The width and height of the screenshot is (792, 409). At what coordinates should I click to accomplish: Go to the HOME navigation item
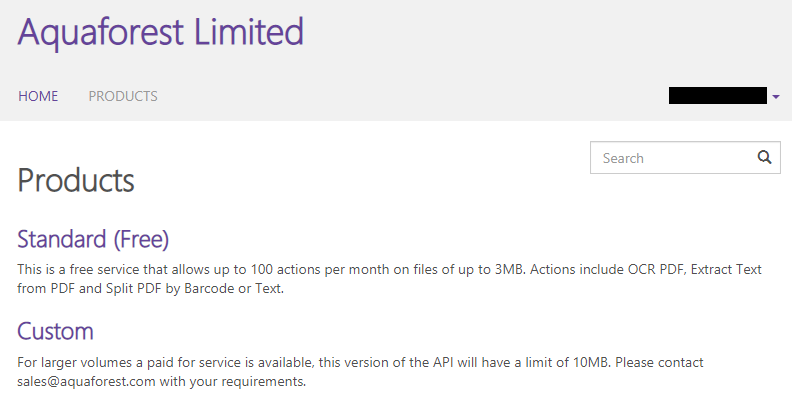click(38, 96)
